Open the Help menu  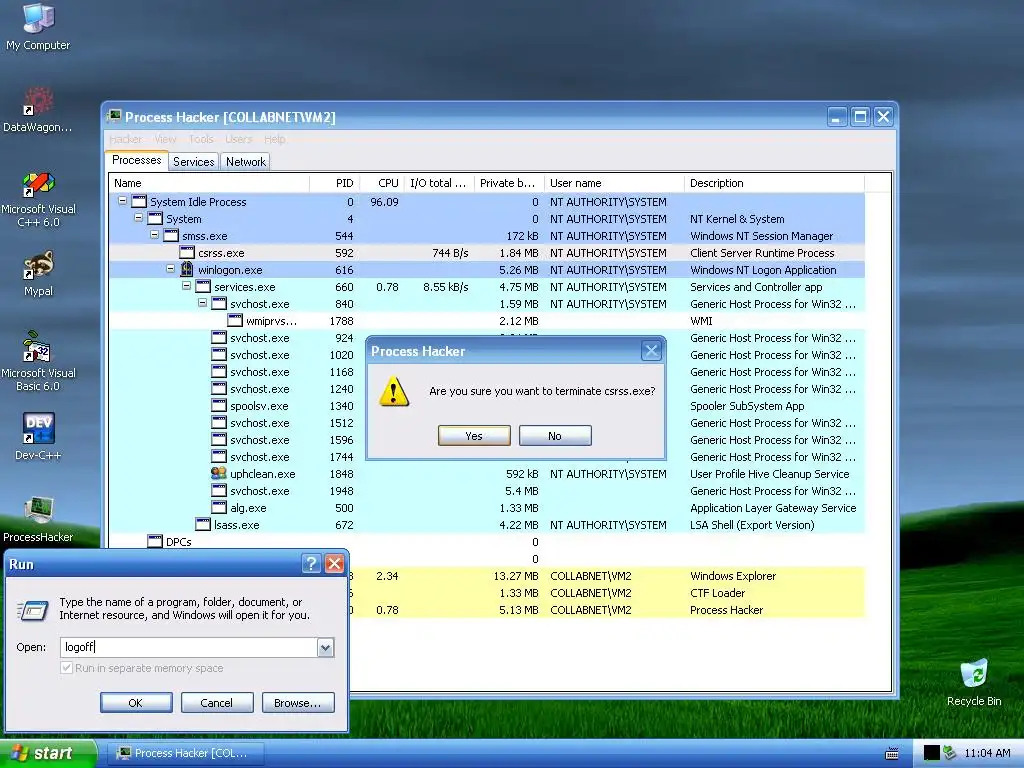(x=275, y=139)
